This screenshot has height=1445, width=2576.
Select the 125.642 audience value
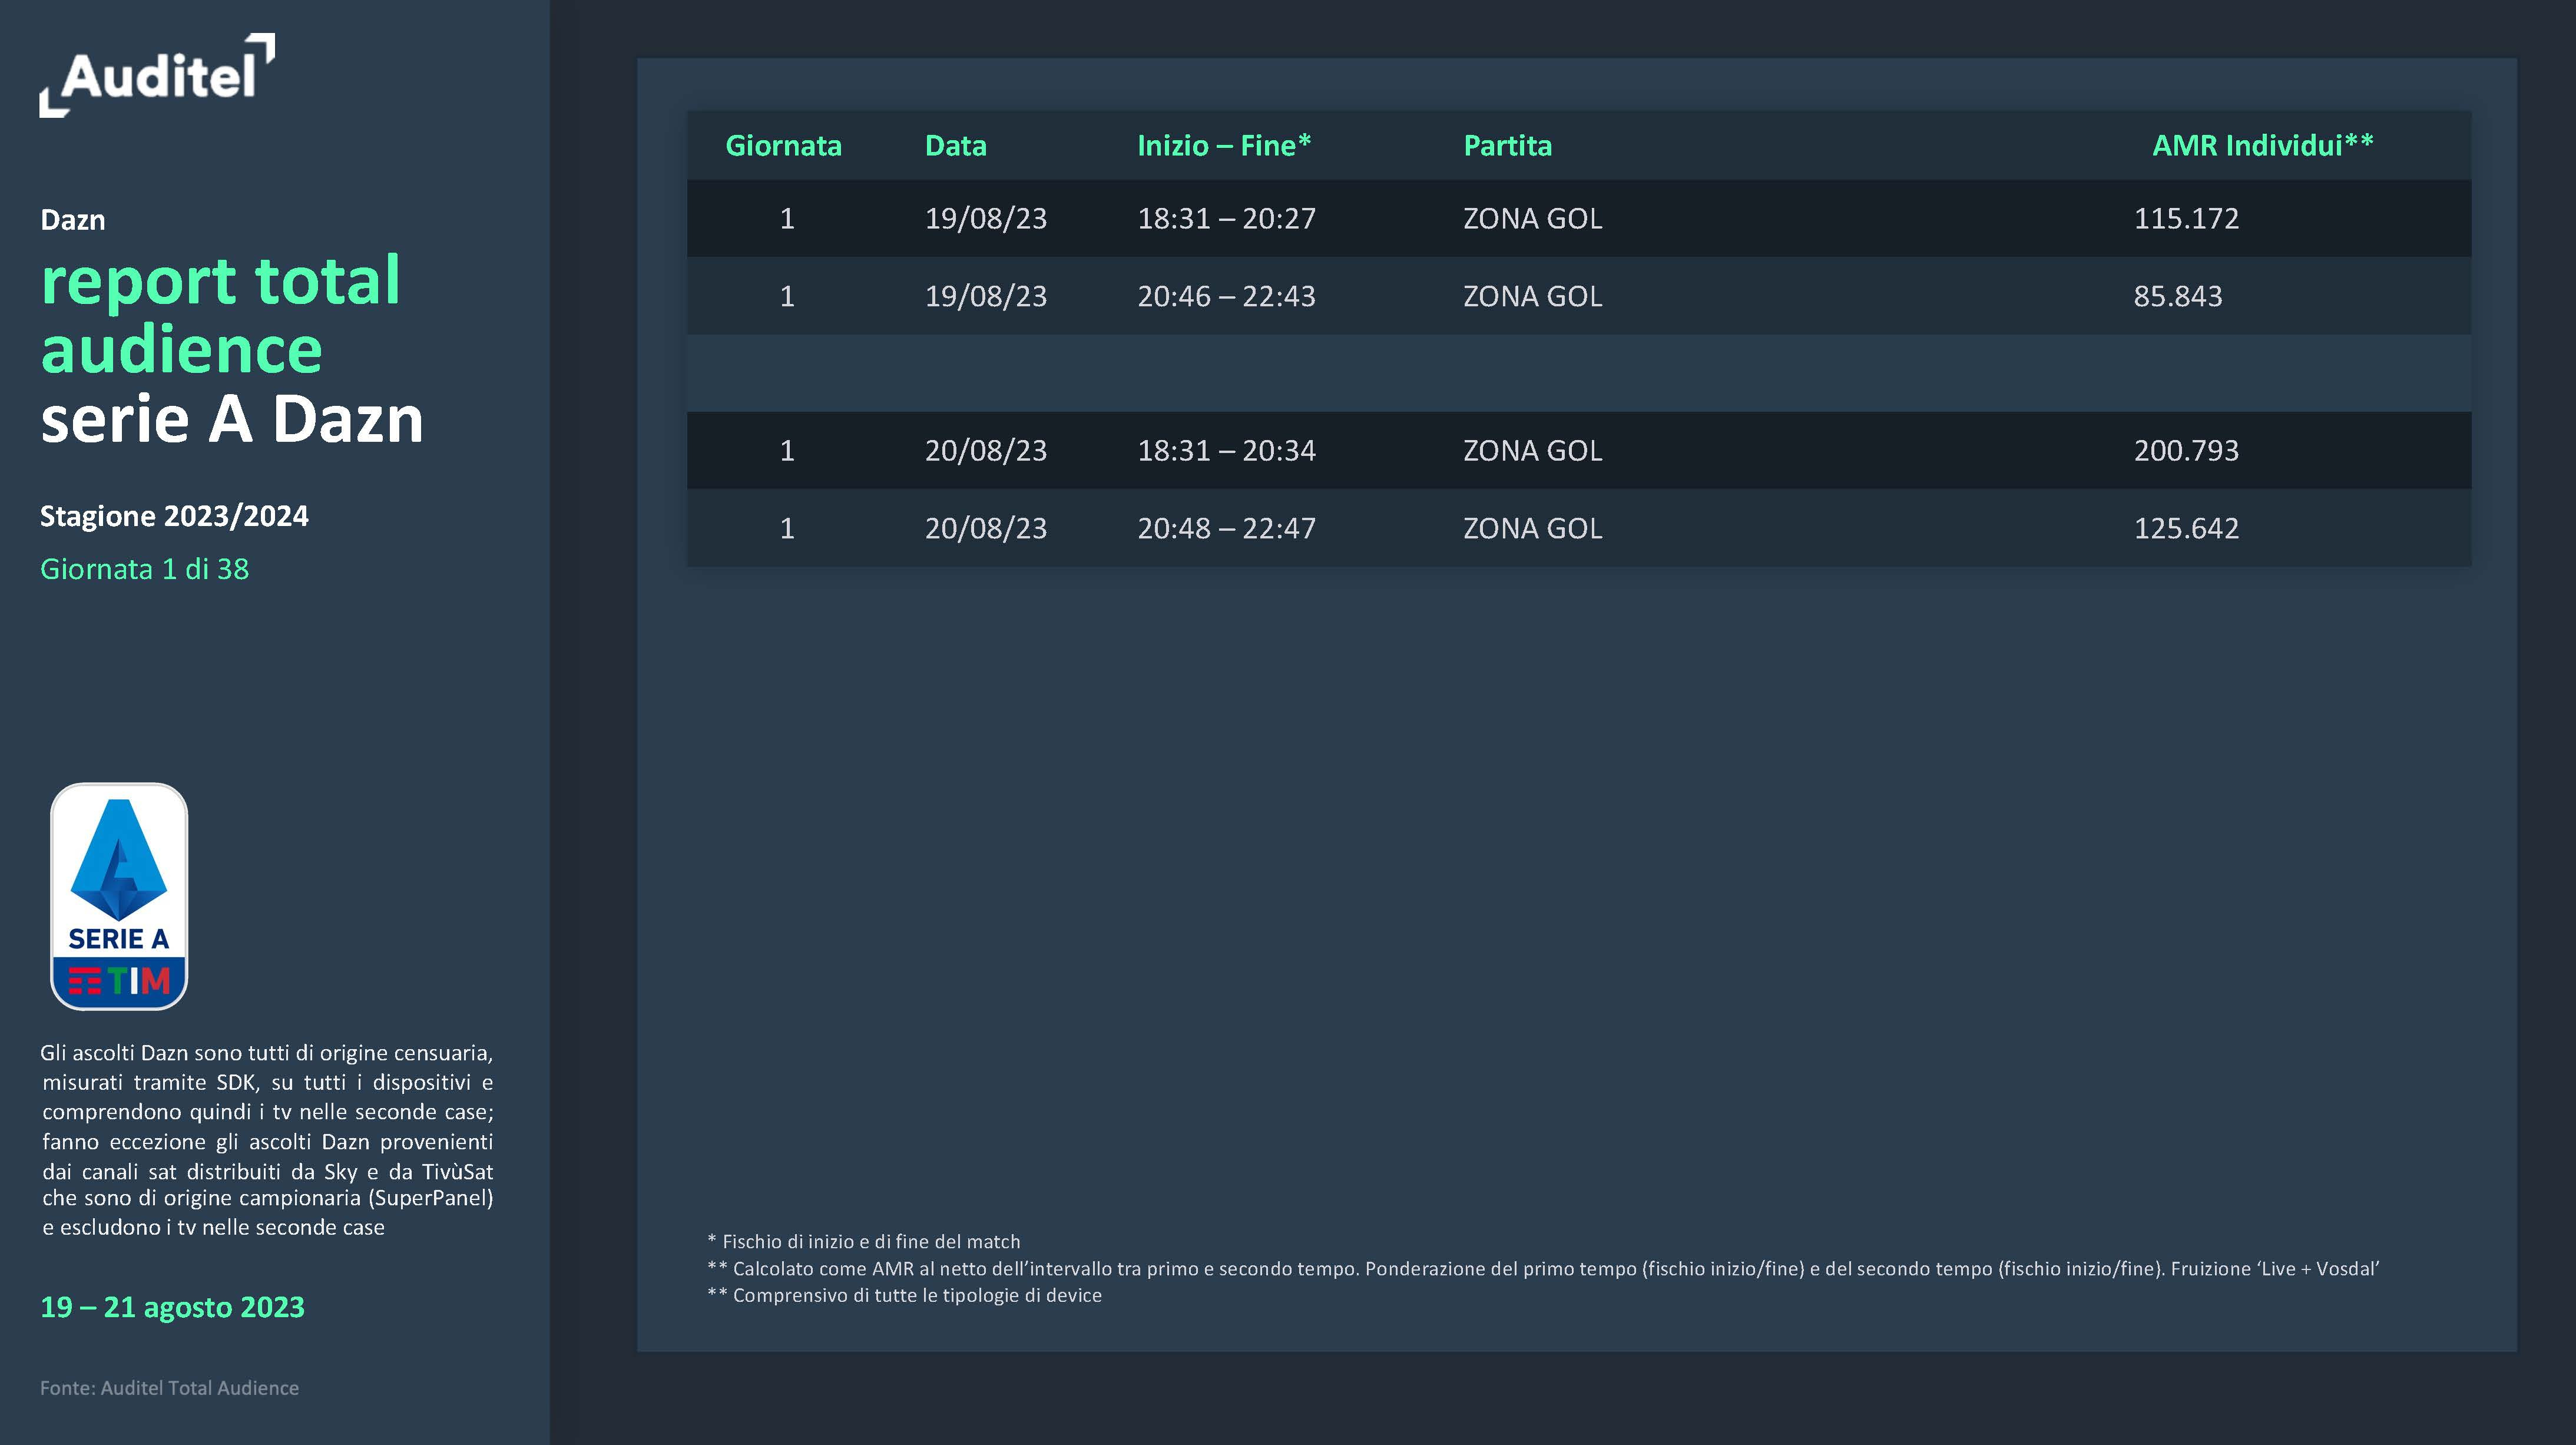point(2186,529)
